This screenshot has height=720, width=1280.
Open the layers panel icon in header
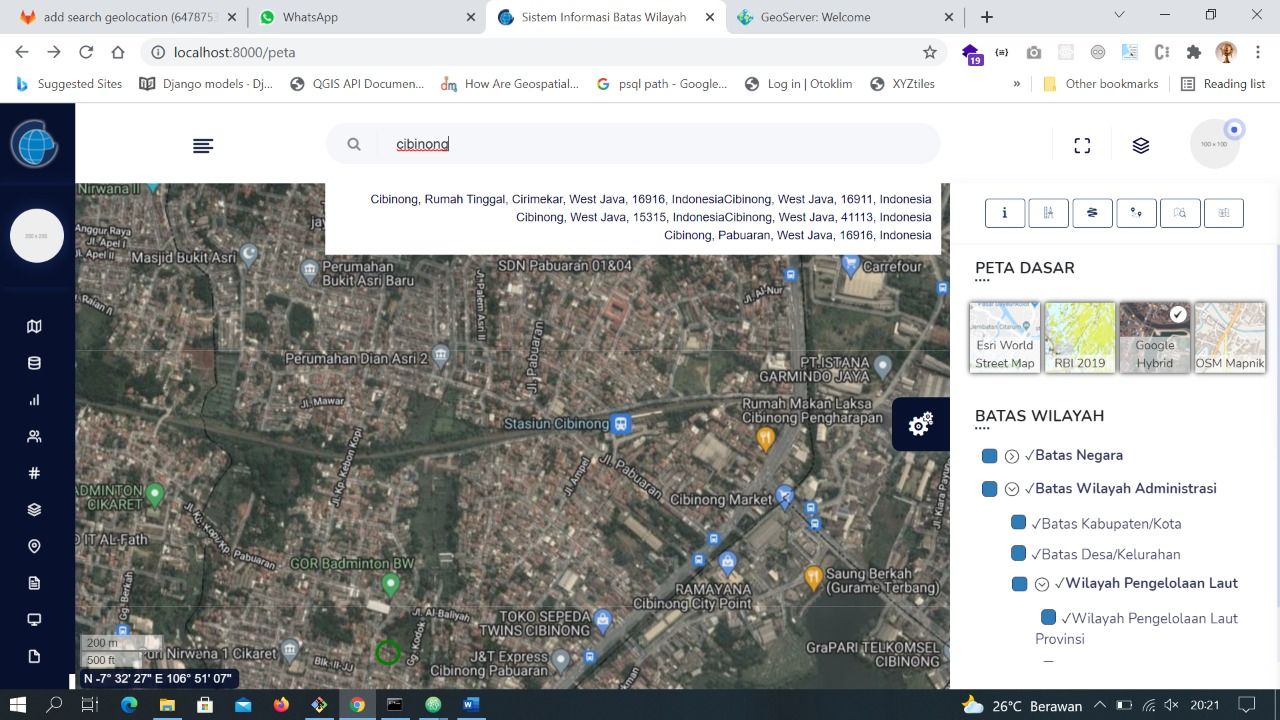[x=1141, y=146]
